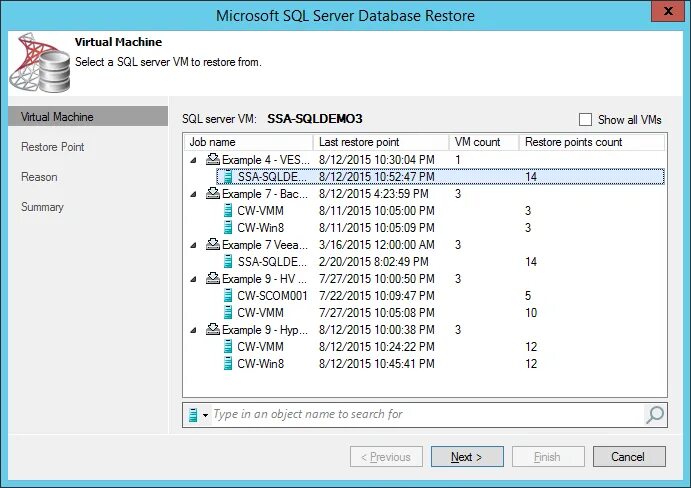The height and width of the screenshot is (488, 691).
Task: Select the Example 7 - Bac... job row
Action: (424, 194)
